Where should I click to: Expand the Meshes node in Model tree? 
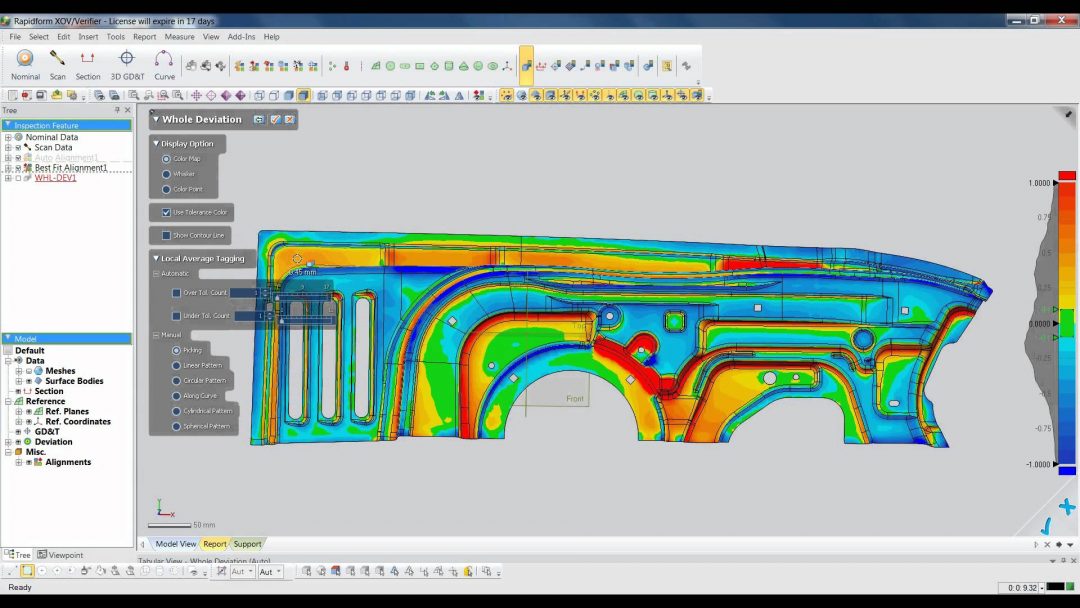[19, 370]
